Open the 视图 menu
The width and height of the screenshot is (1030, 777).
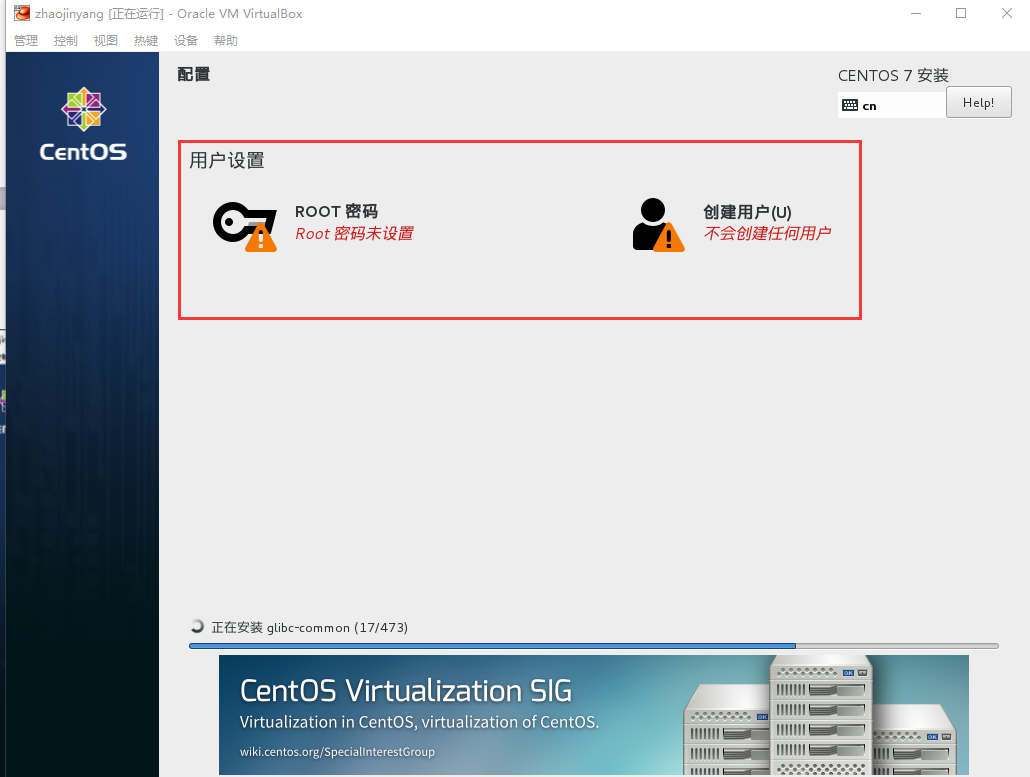pos(106,41)
